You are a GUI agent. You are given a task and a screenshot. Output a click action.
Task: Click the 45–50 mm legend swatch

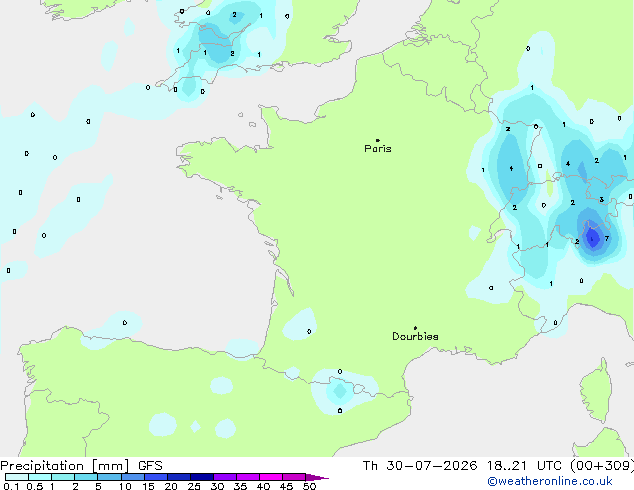(294, 477)
